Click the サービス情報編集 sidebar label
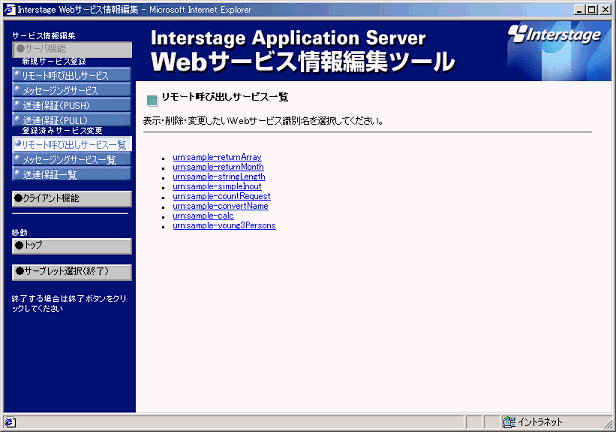This screenshot has height=432, width=616. coord(44,36)
